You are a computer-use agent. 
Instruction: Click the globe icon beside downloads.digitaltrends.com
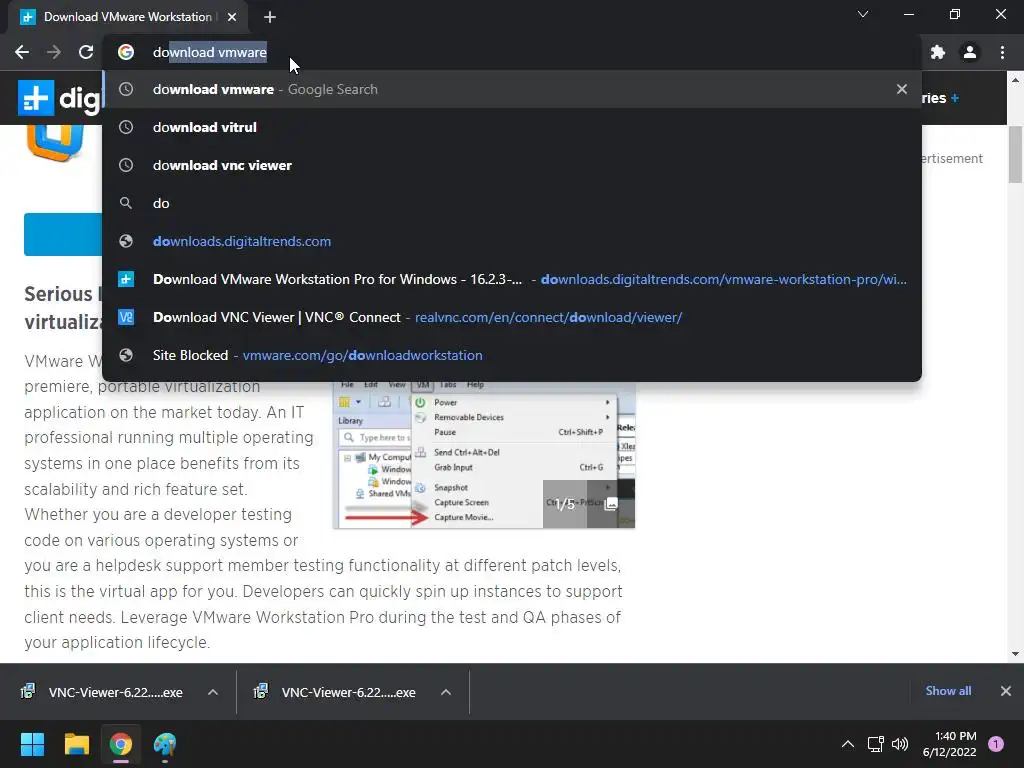126,241
